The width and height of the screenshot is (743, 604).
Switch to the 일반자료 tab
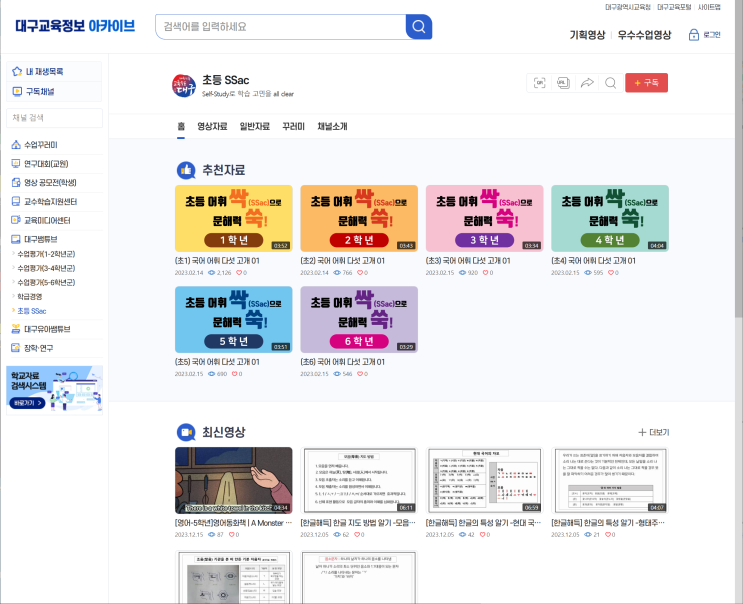(x=254, y=126)
